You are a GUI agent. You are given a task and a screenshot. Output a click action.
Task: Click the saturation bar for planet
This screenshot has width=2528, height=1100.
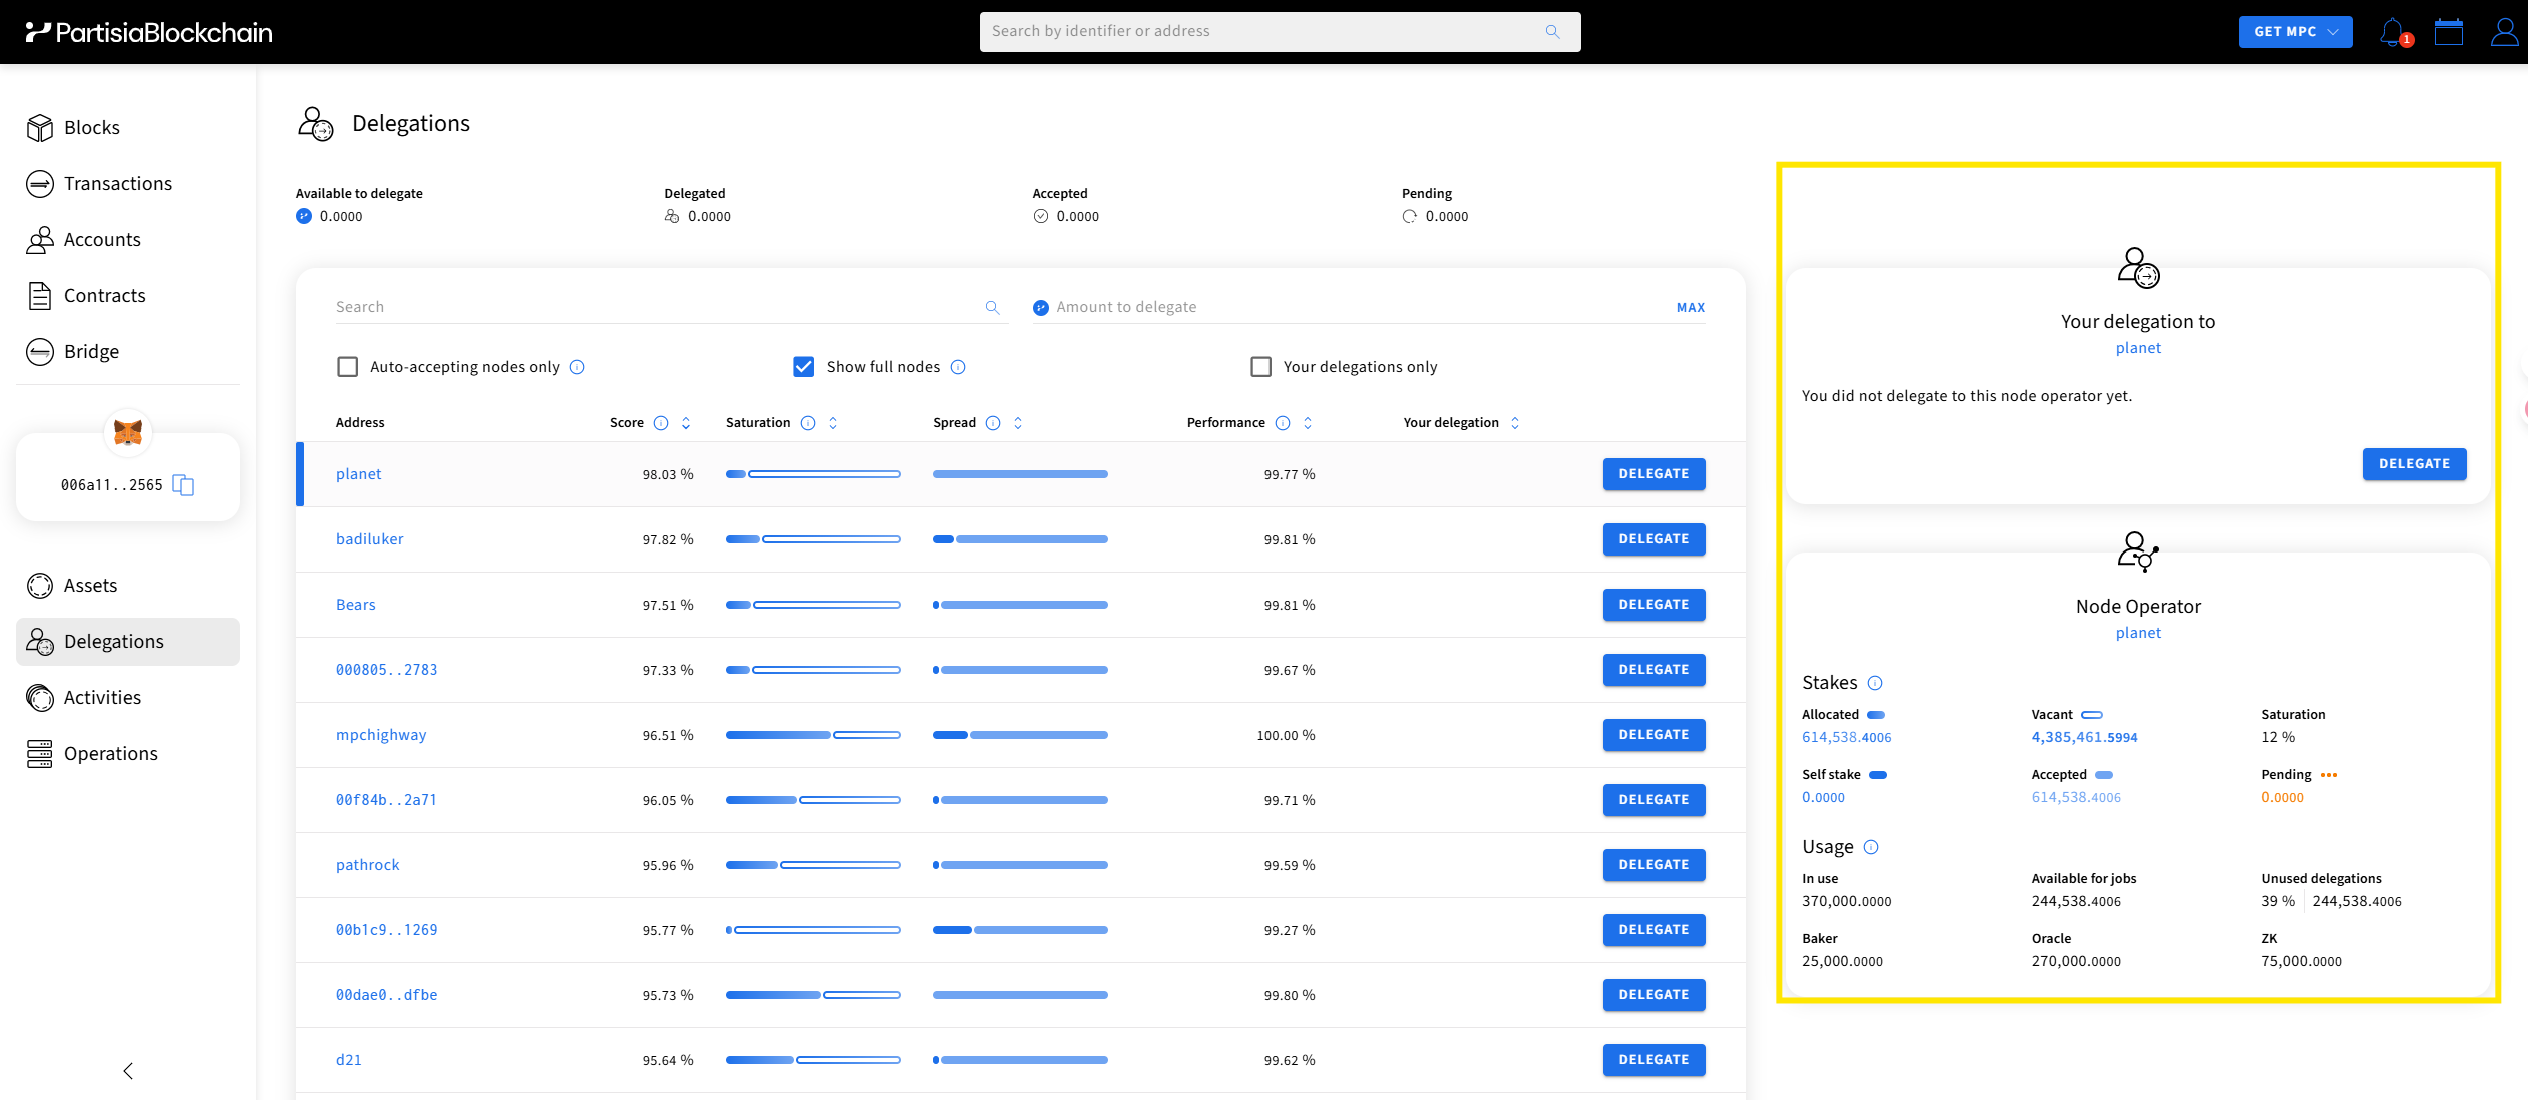coord(813,474)
